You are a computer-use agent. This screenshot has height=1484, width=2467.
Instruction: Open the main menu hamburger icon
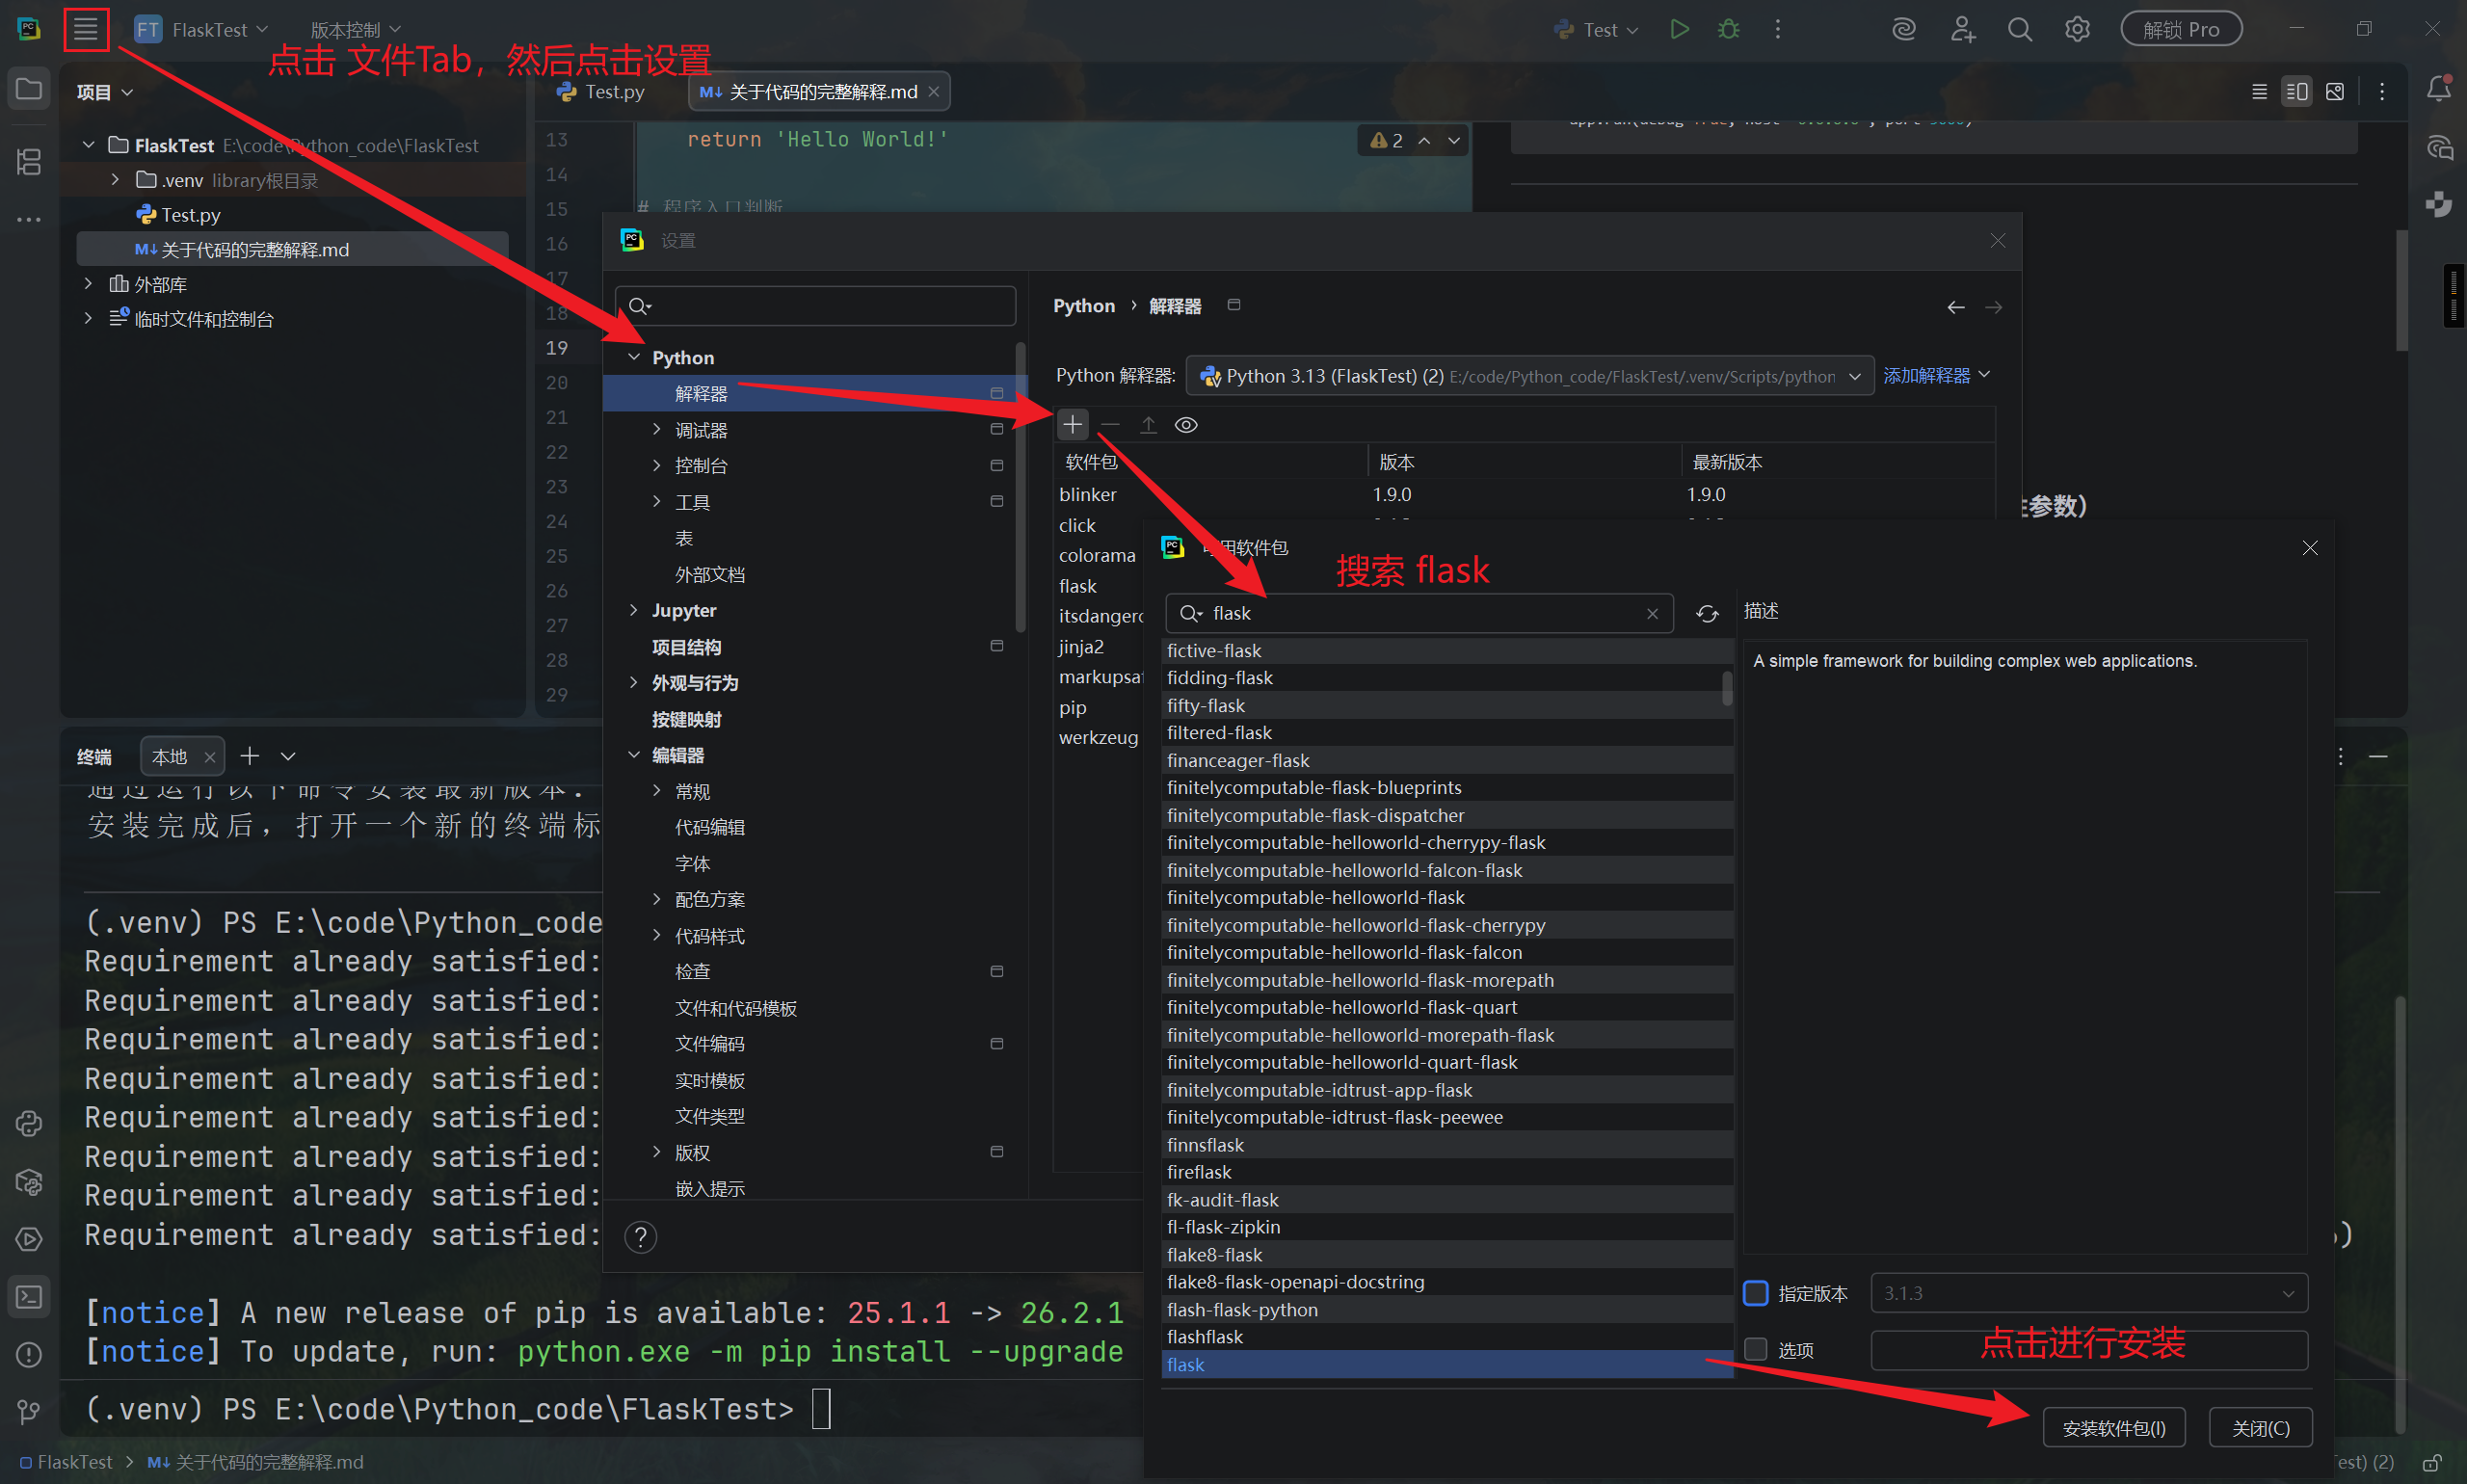coord(86,29)
